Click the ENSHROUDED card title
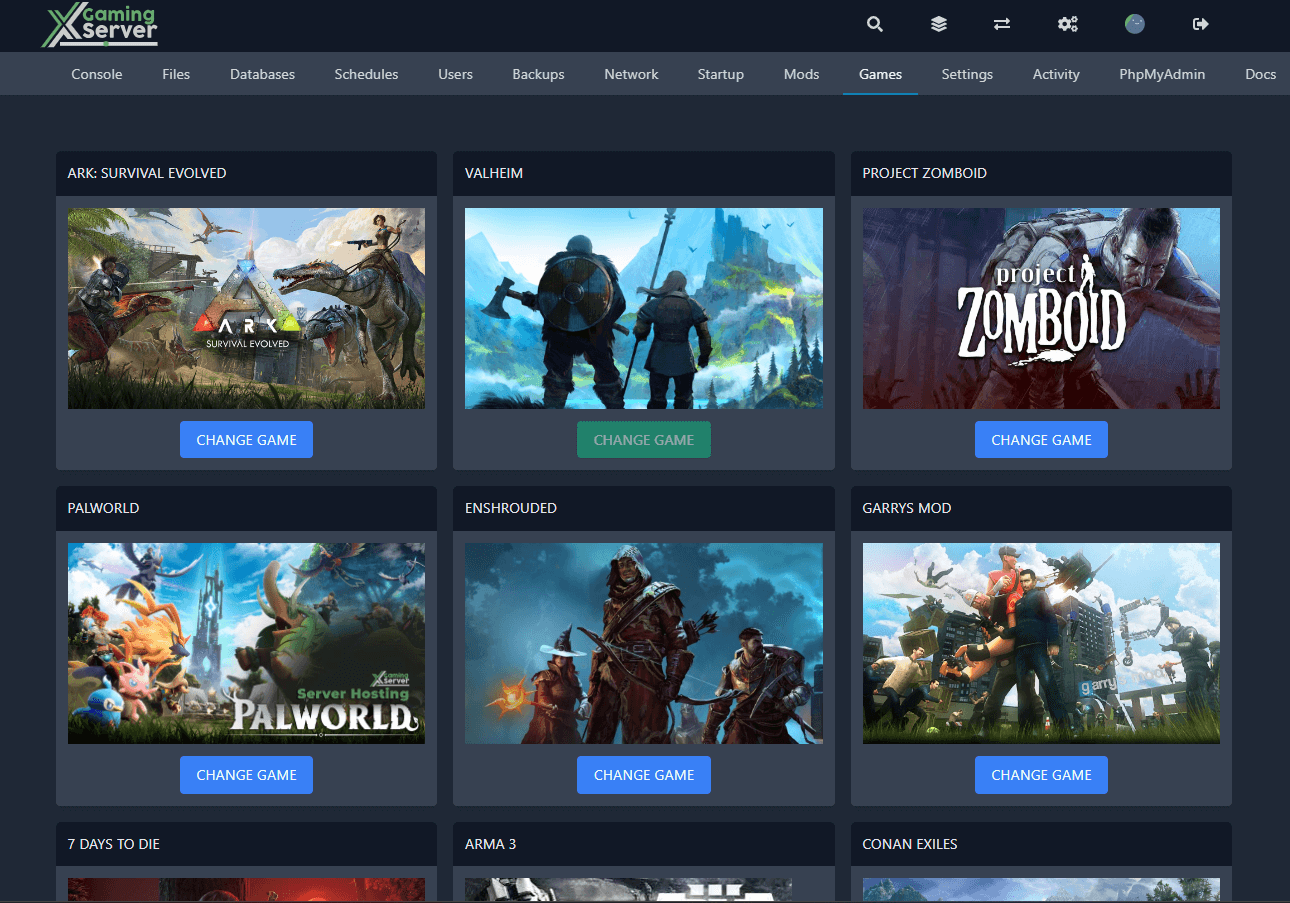The width and height of the screenshot is (1290, 903). [x=511, y=508]
